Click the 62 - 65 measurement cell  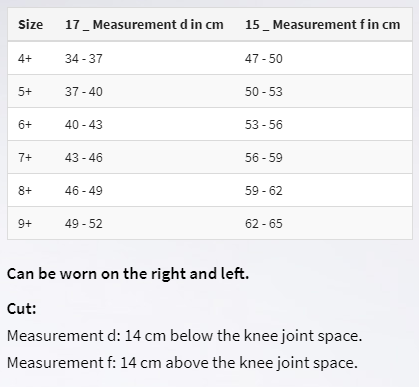(x=264, y=224)
